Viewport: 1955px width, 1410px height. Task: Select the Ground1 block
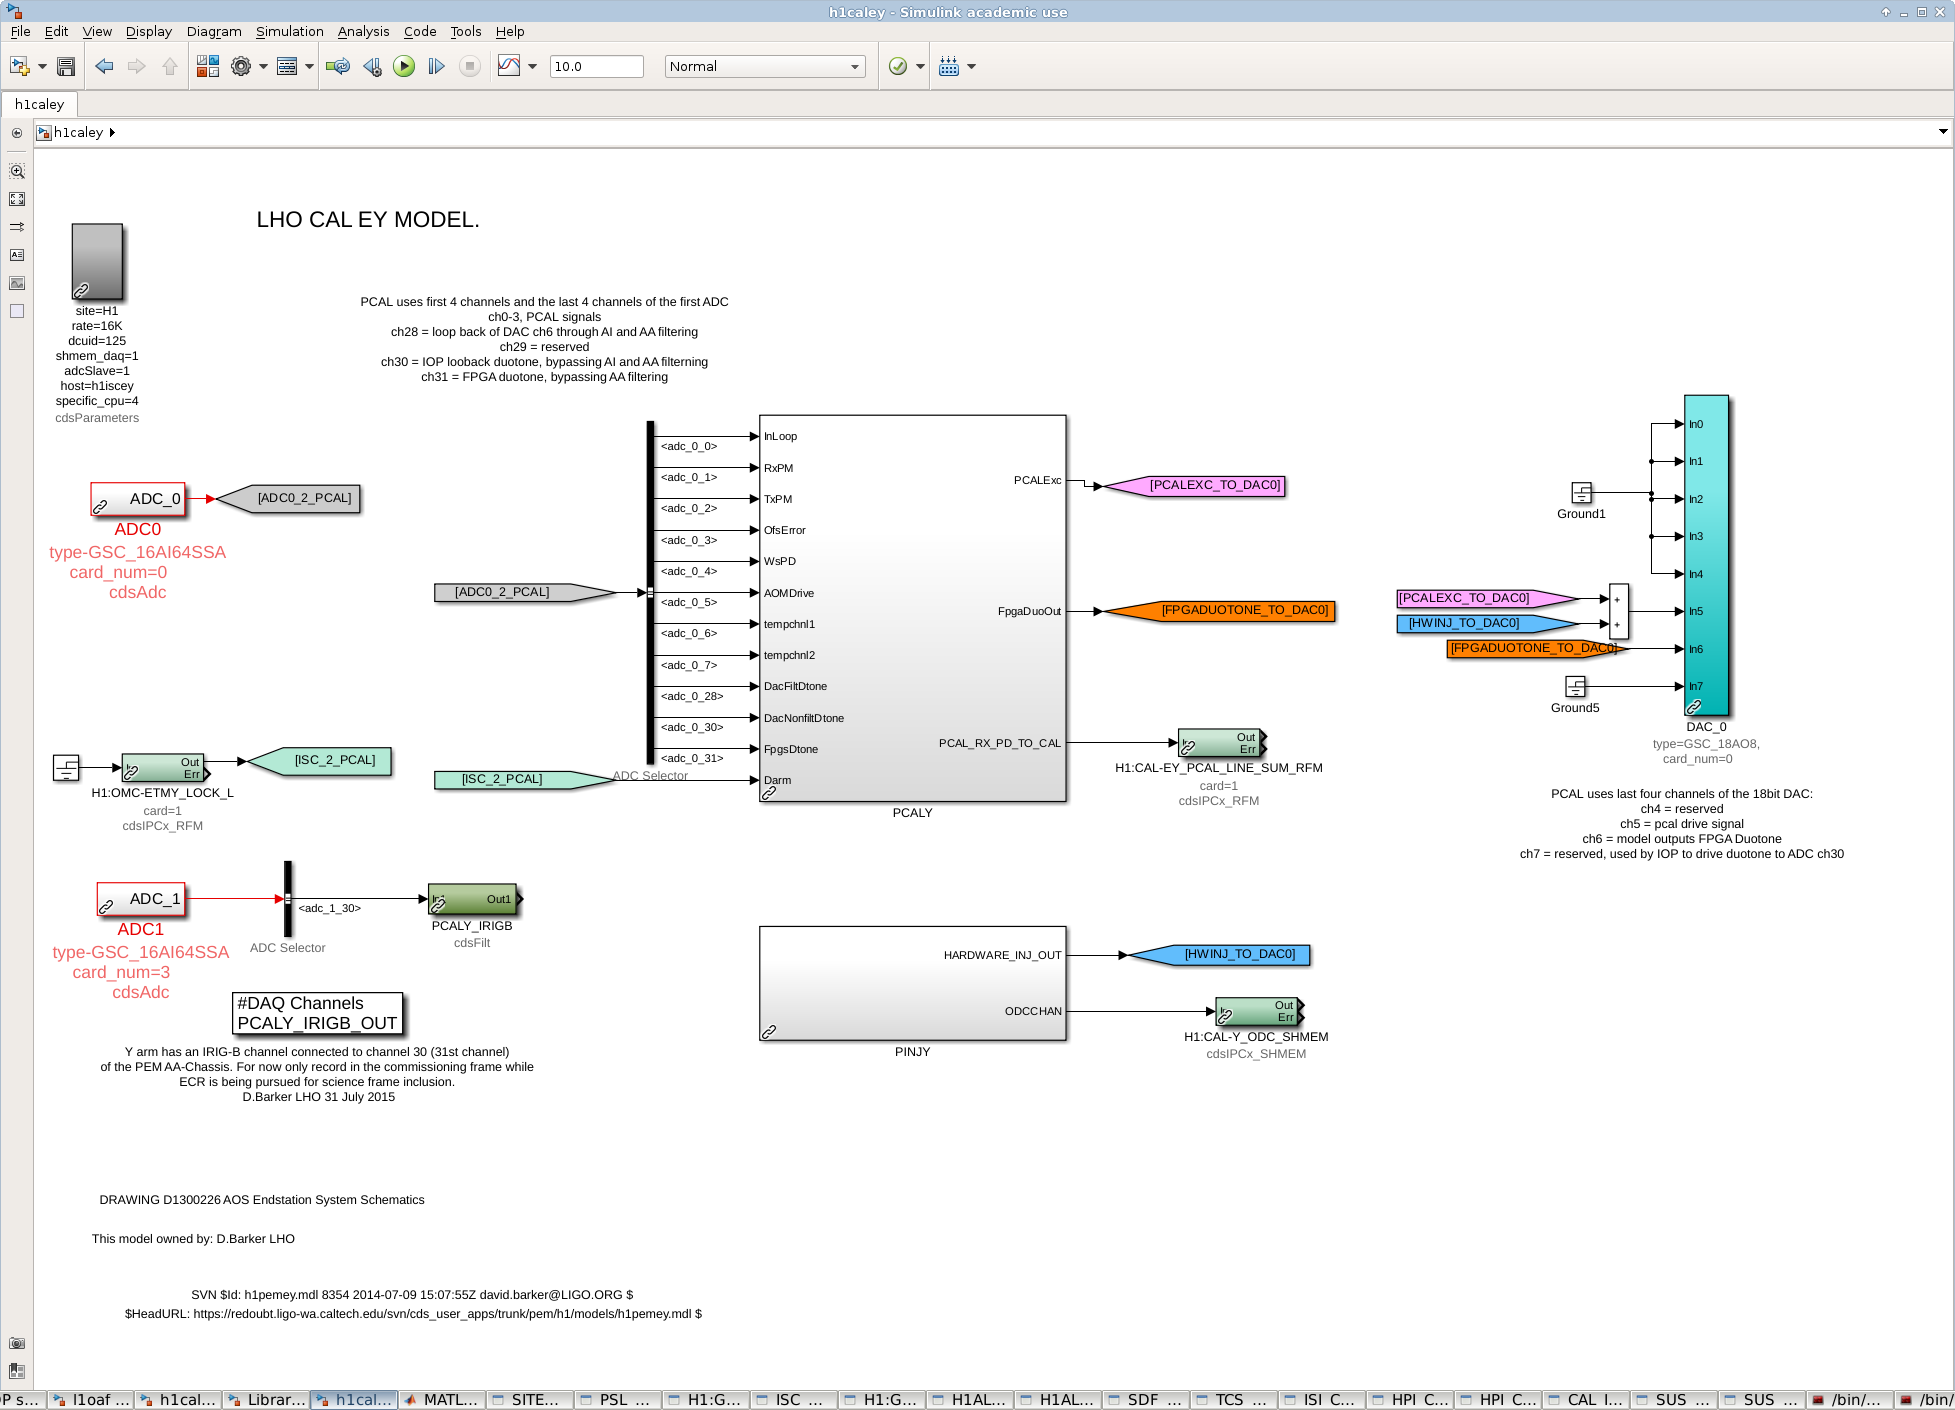point(1581,493)
